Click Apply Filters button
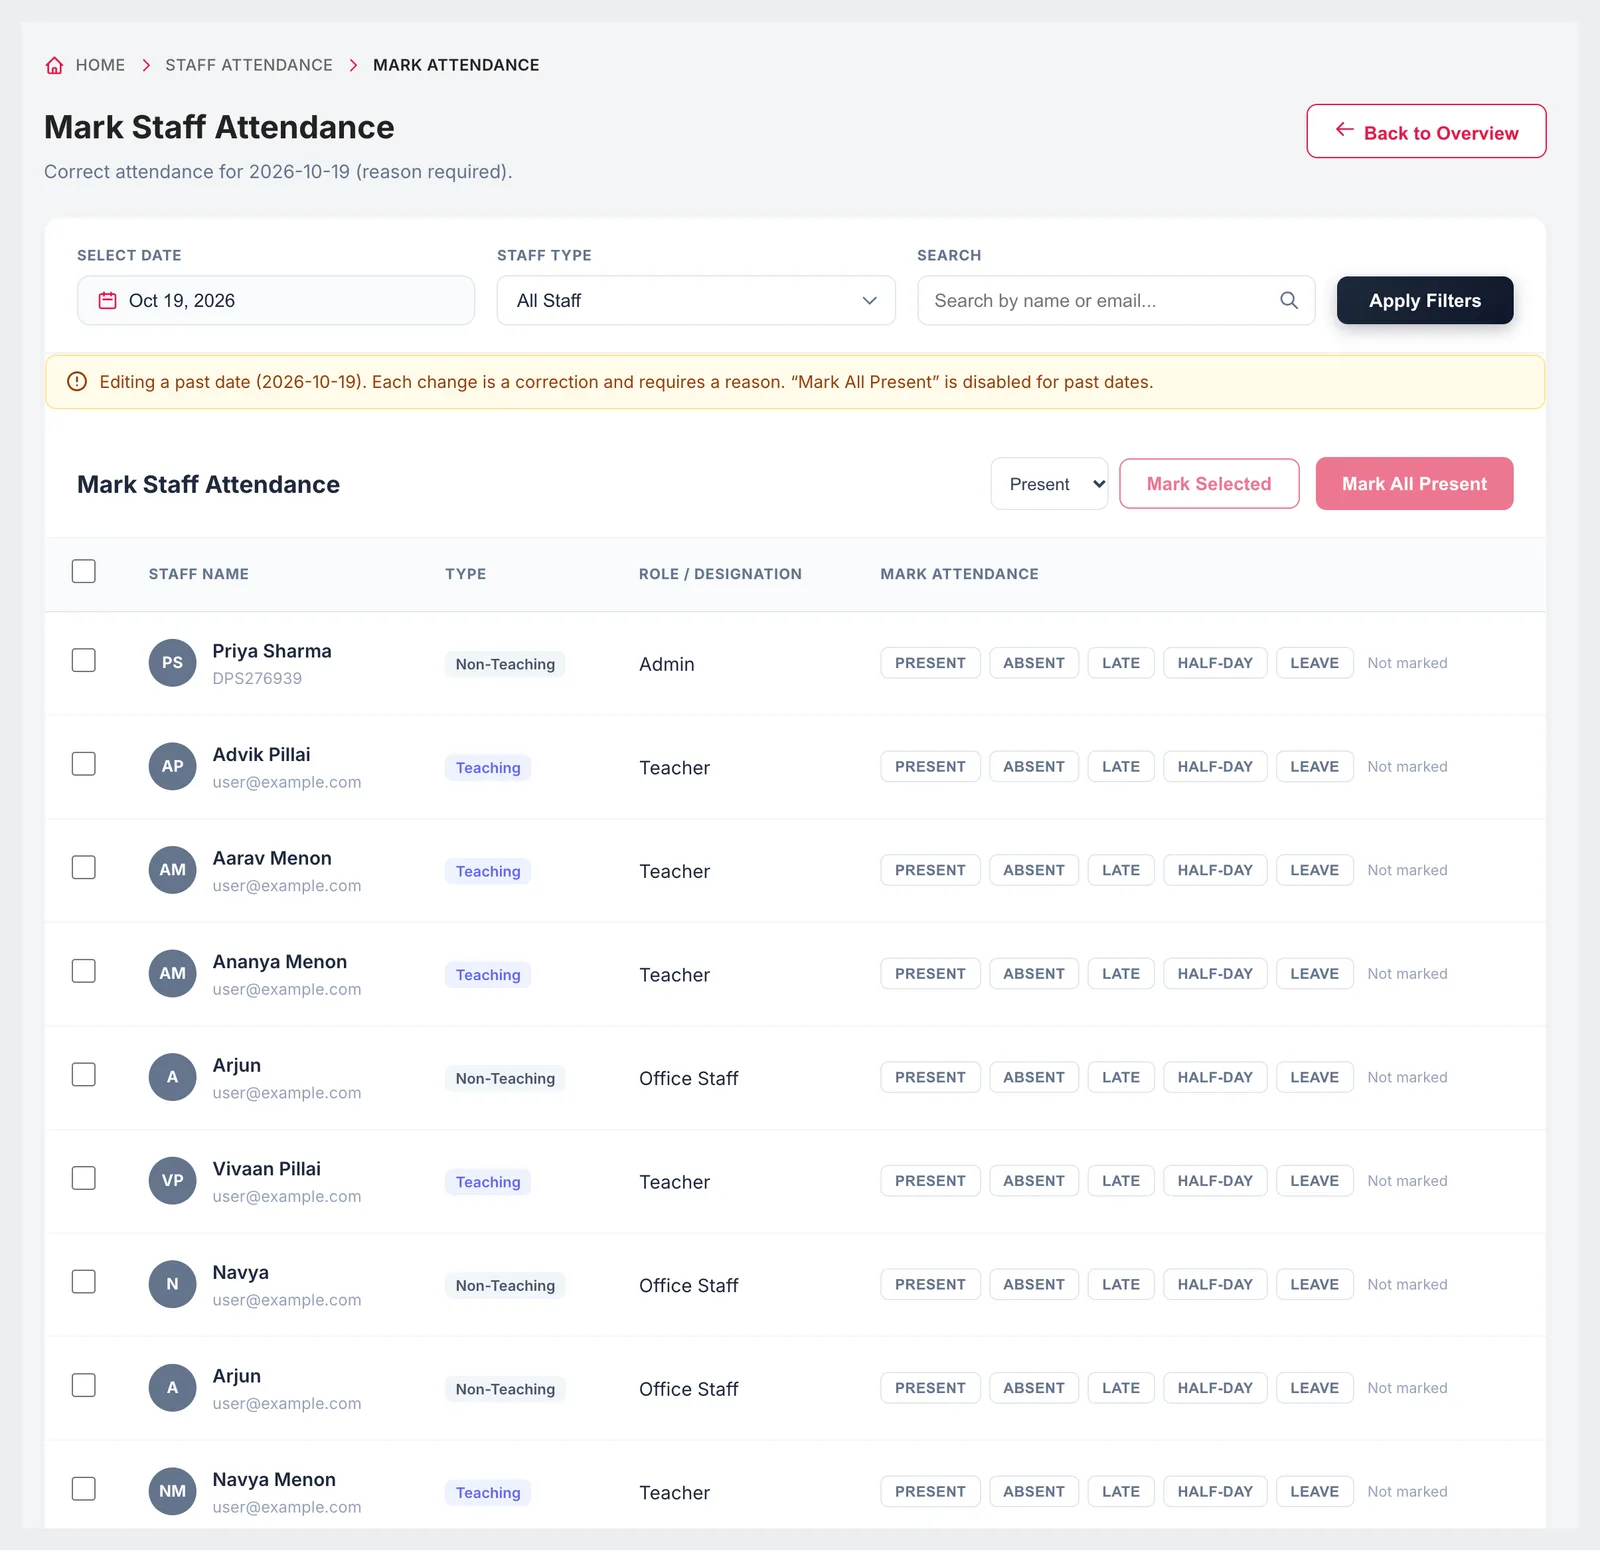This screenshot has height=1550, width=1600. [x=1425, y=300]
